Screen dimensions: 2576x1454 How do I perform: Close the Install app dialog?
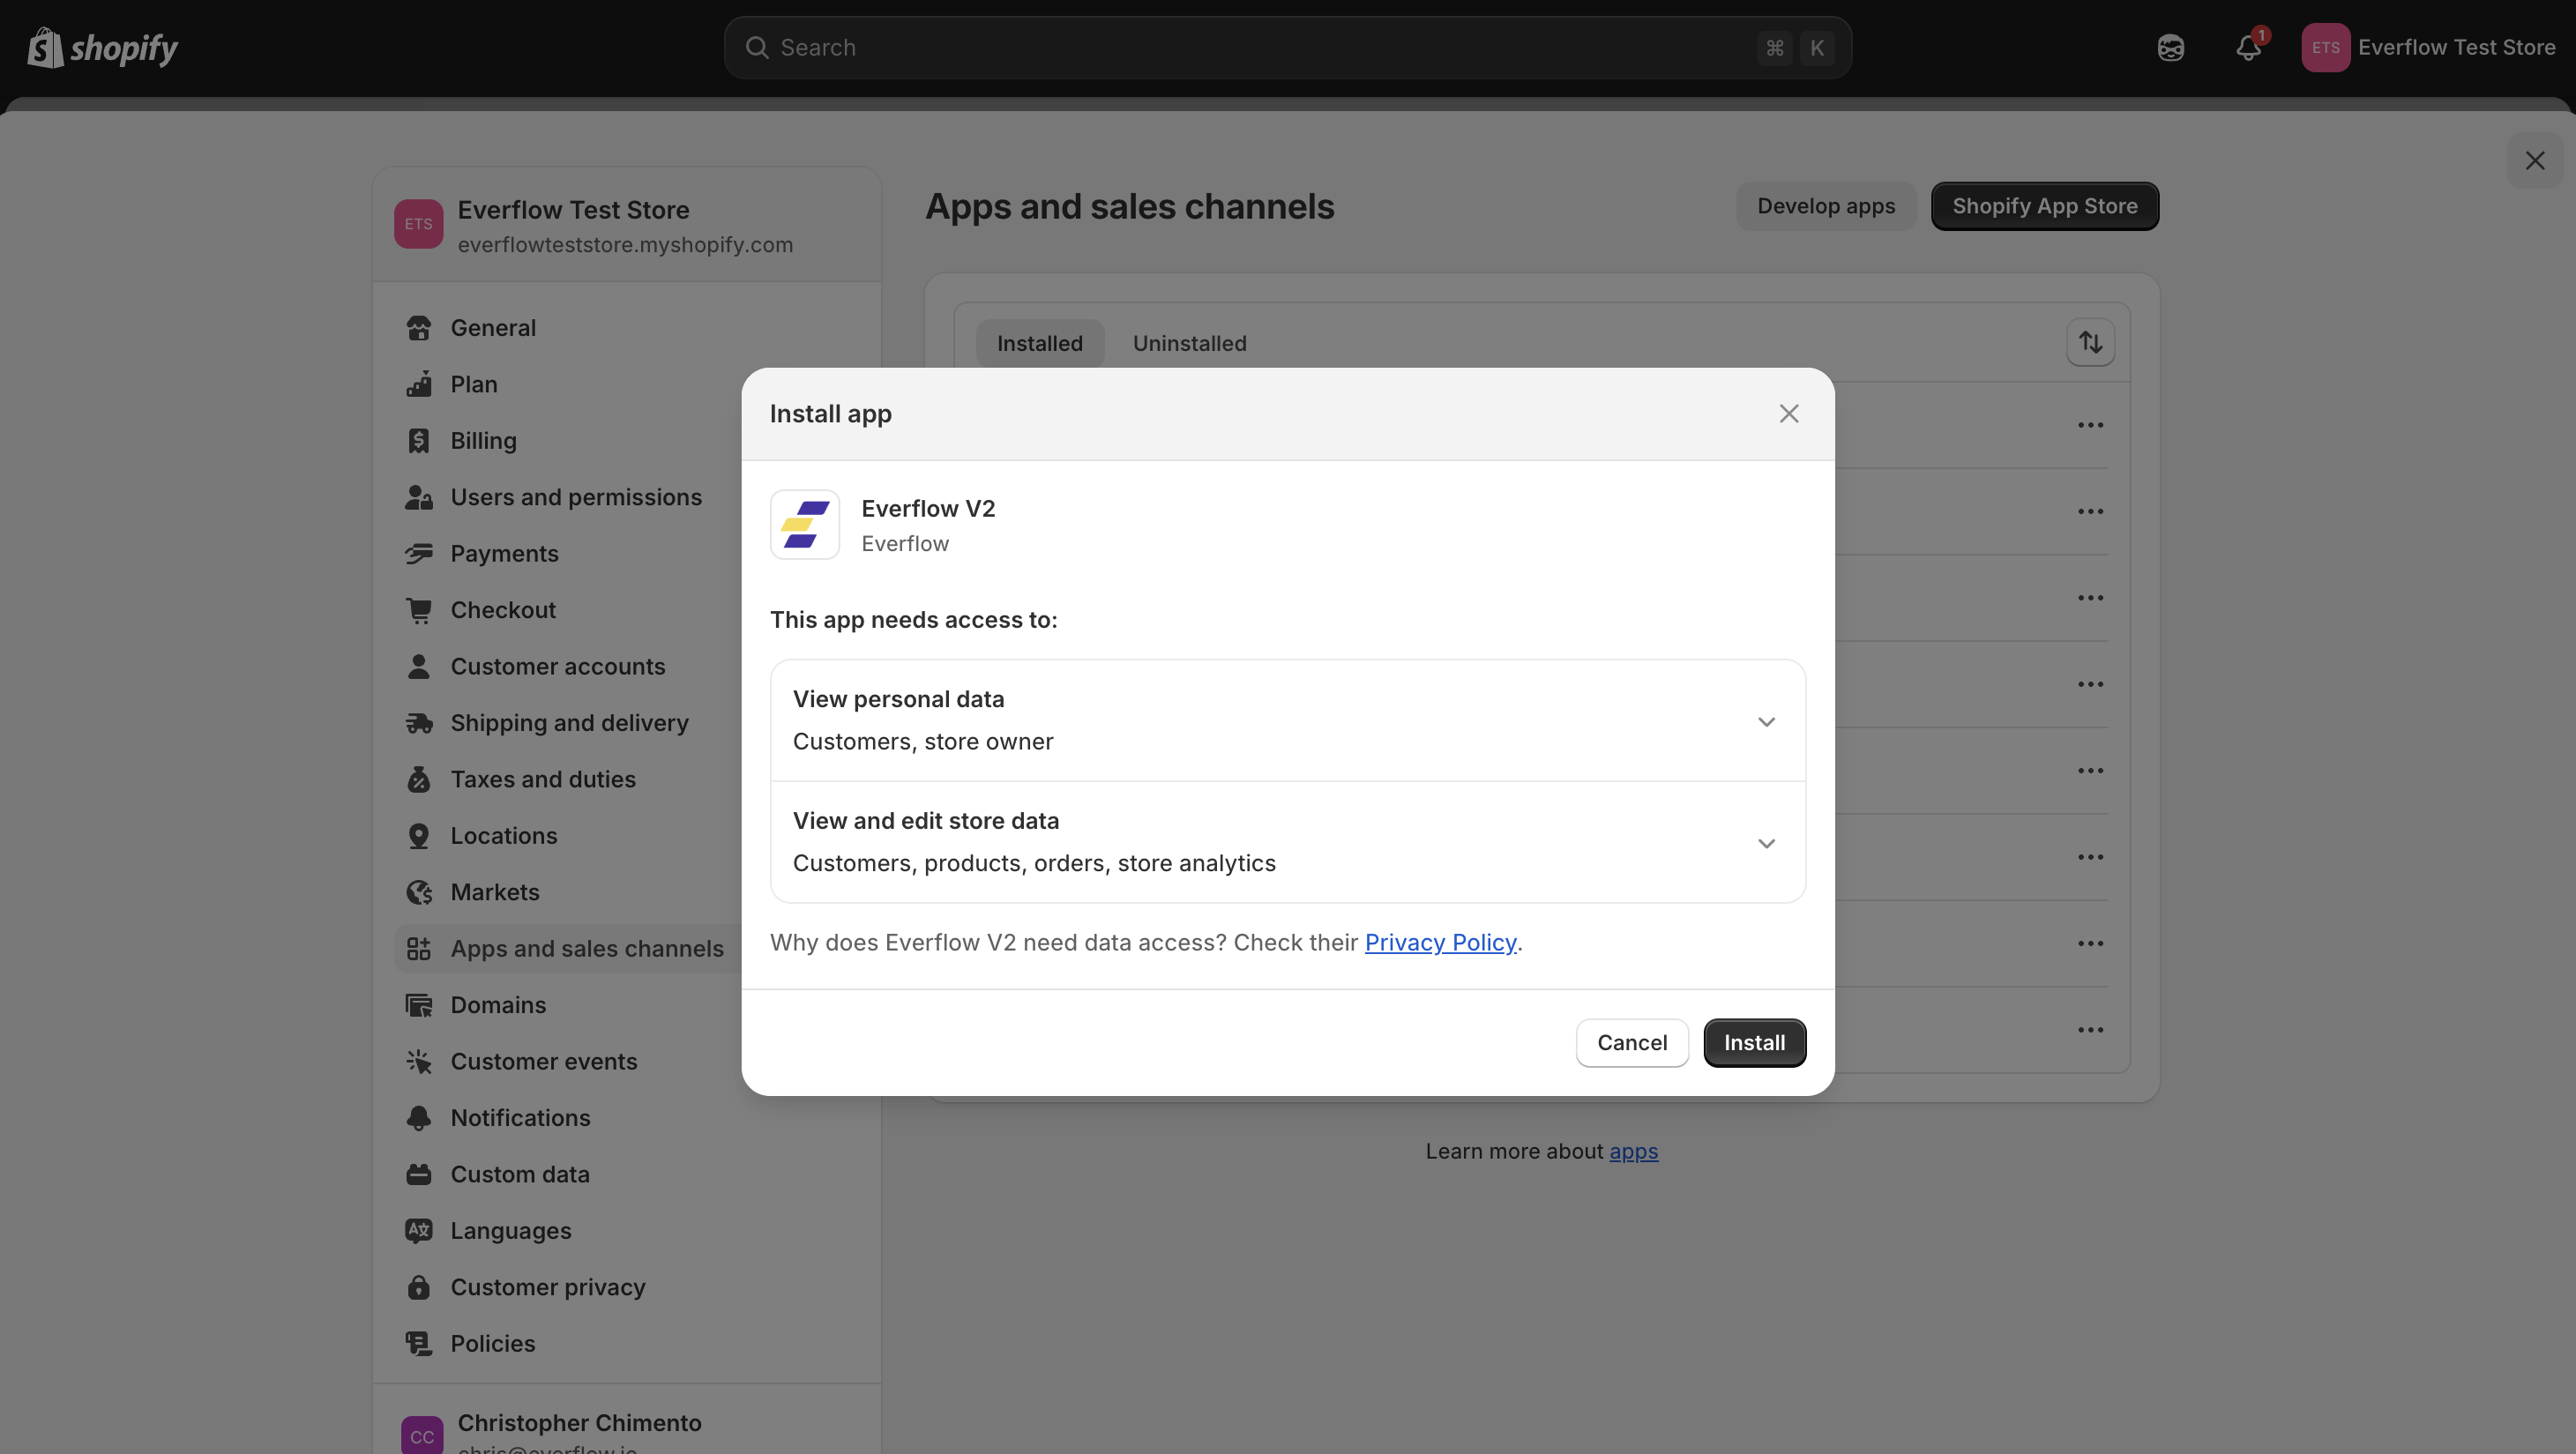(1788, 414)
